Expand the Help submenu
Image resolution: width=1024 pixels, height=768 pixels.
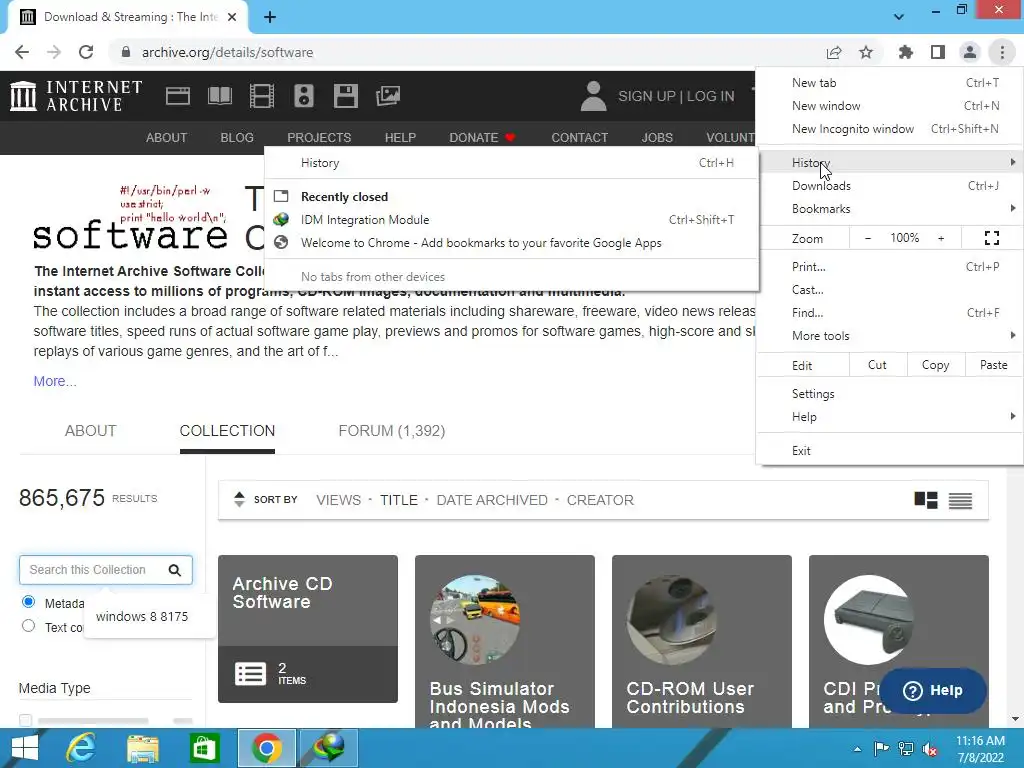[889, 417]
